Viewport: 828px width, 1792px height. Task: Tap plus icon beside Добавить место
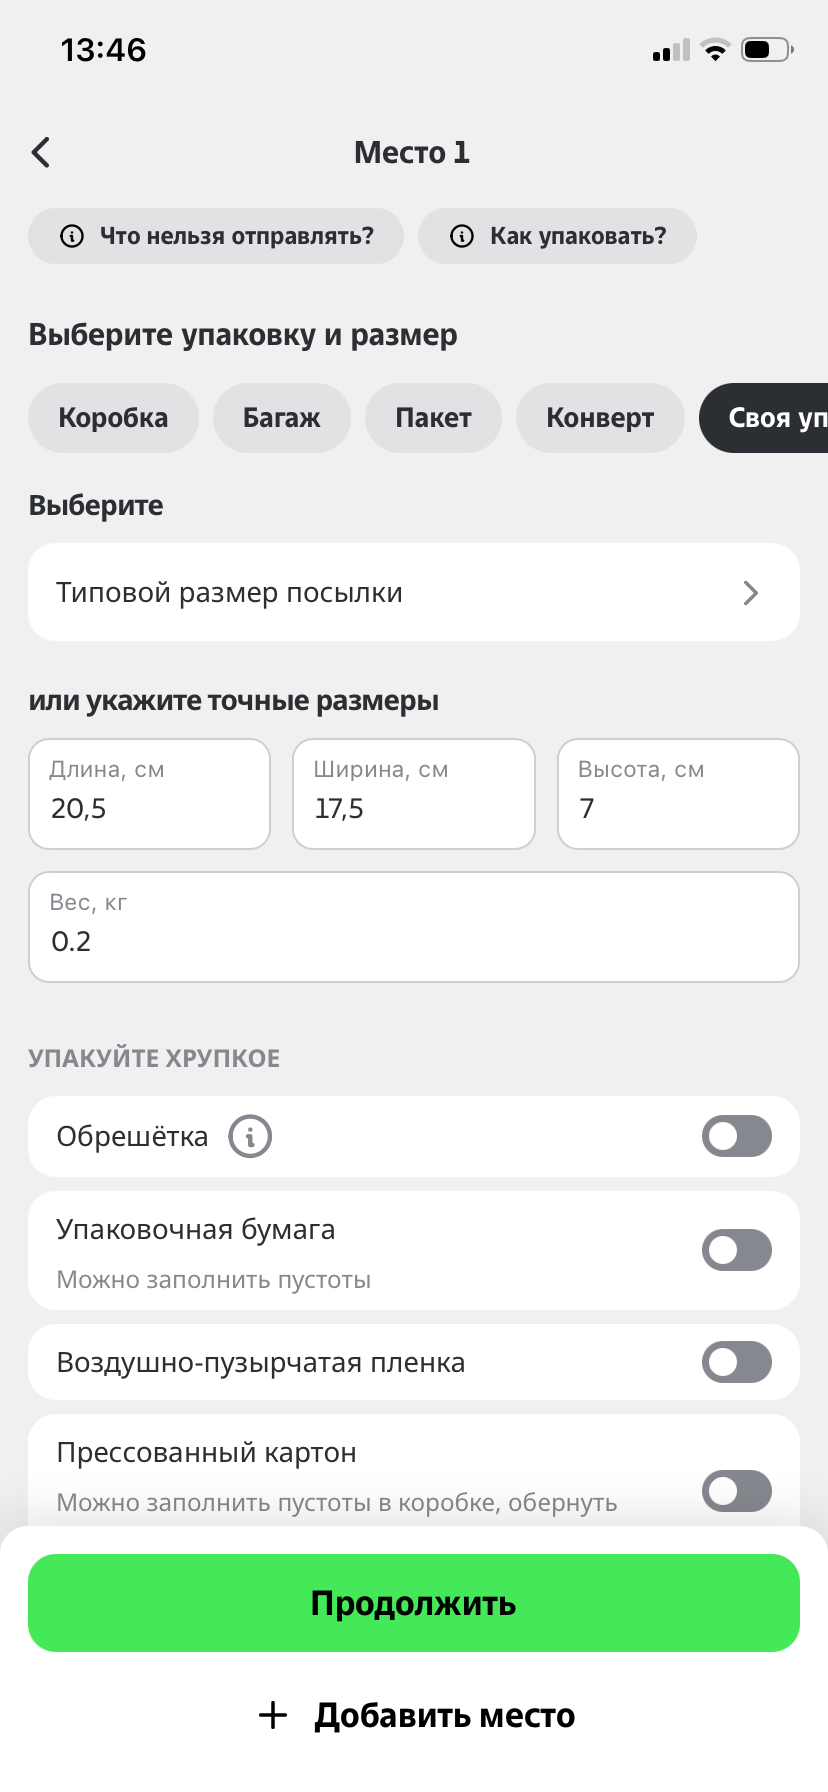click(x=273, y=1715)
